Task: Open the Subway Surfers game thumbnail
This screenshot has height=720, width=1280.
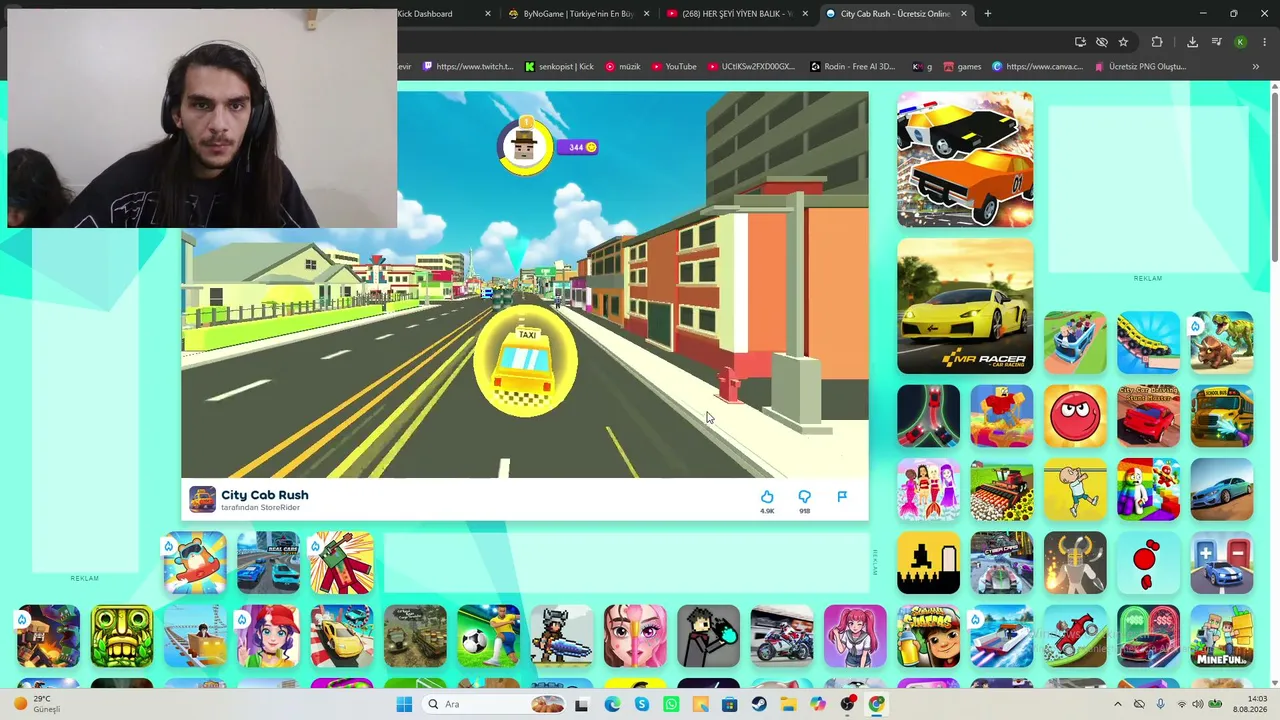Action: coord(928,636)
